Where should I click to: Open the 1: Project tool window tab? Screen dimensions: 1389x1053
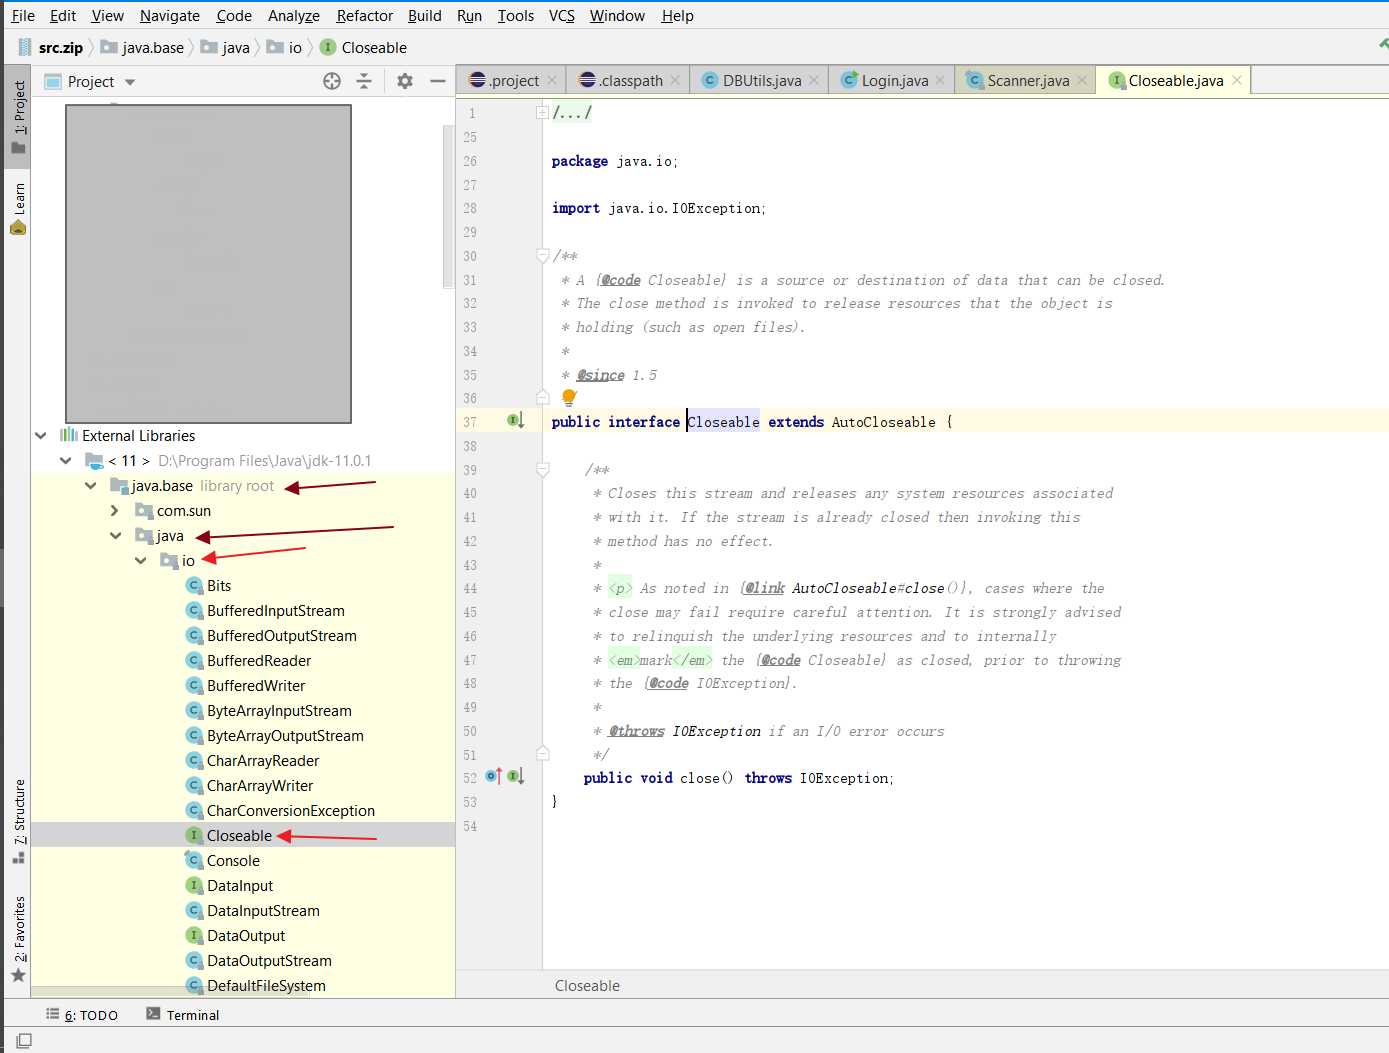point(18,116)
